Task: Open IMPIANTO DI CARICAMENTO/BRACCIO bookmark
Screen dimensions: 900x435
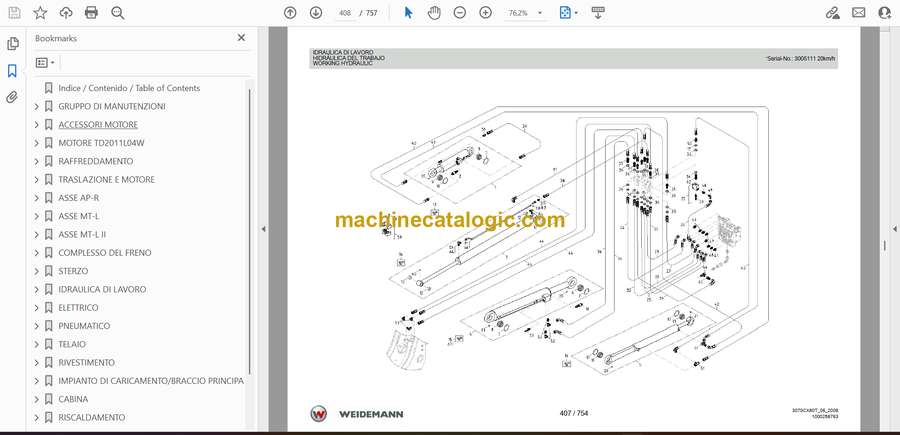Action: 151,381
